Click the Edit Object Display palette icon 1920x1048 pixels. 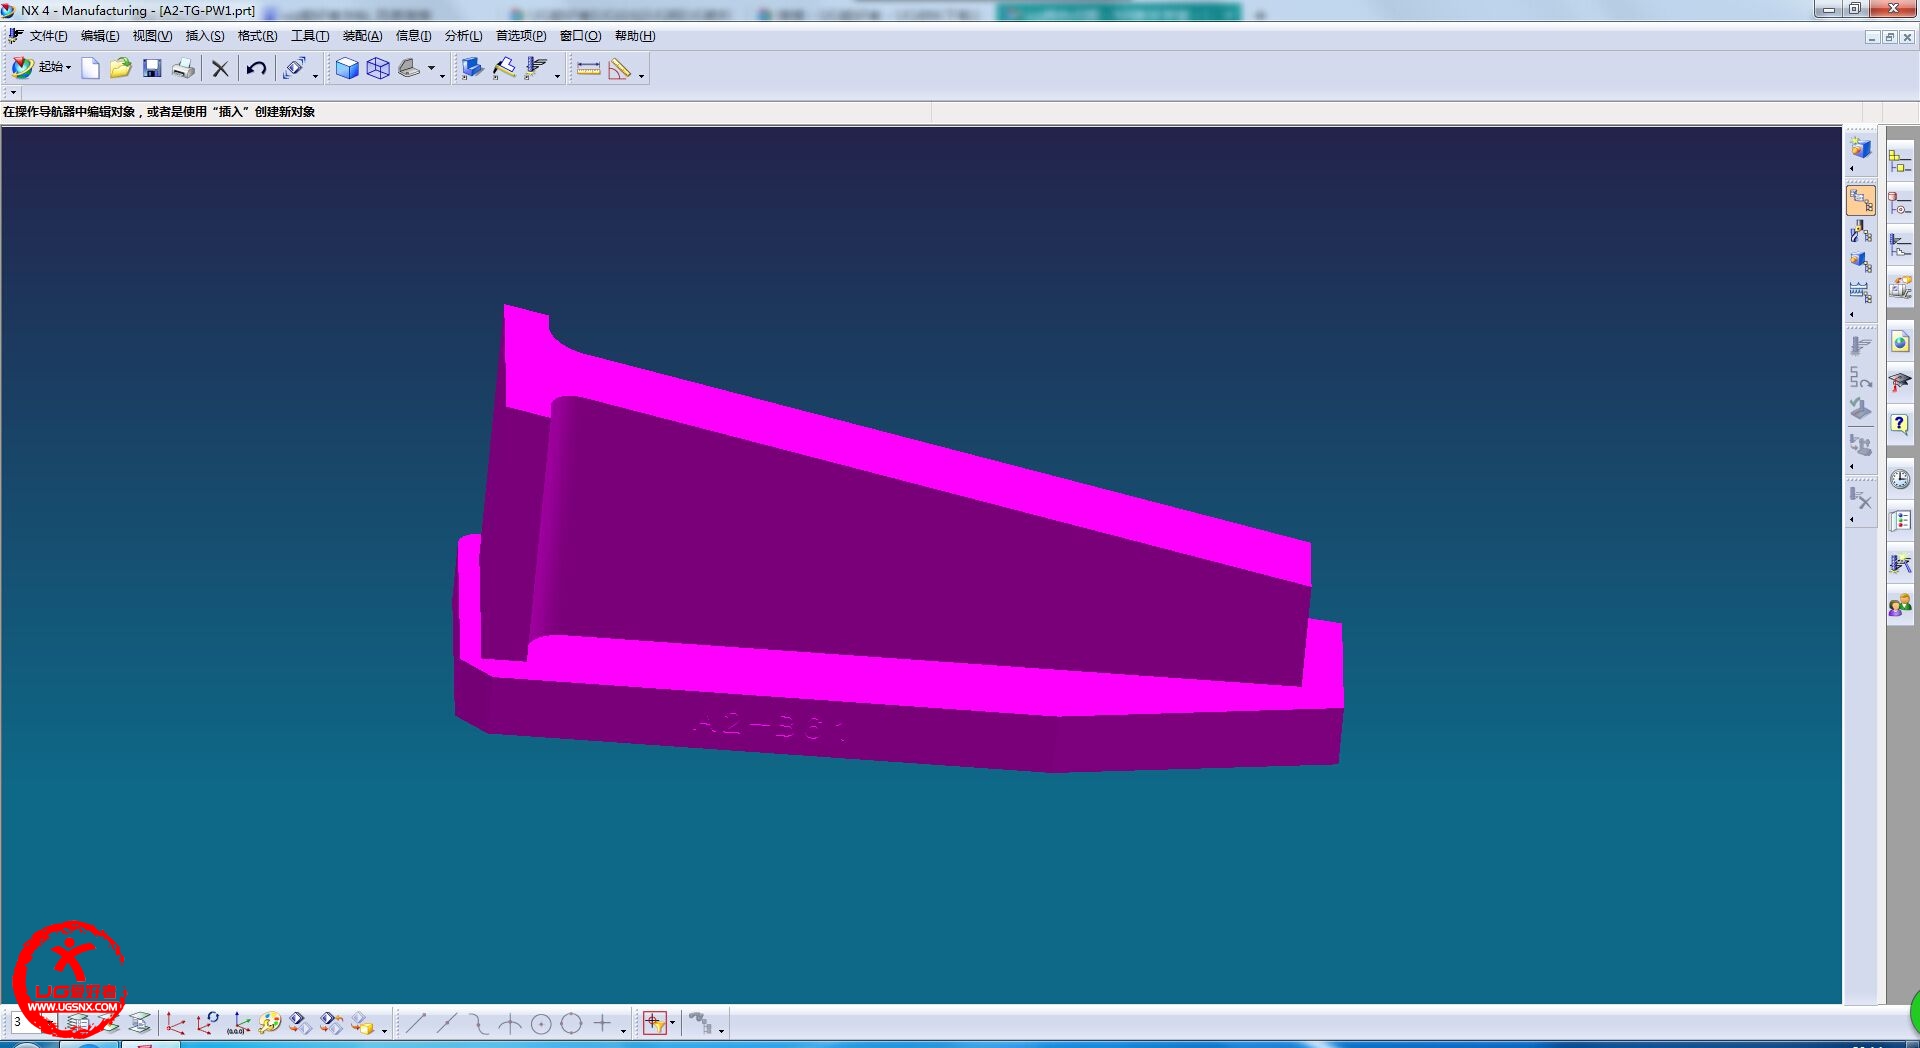click(x=270, y=1024)
